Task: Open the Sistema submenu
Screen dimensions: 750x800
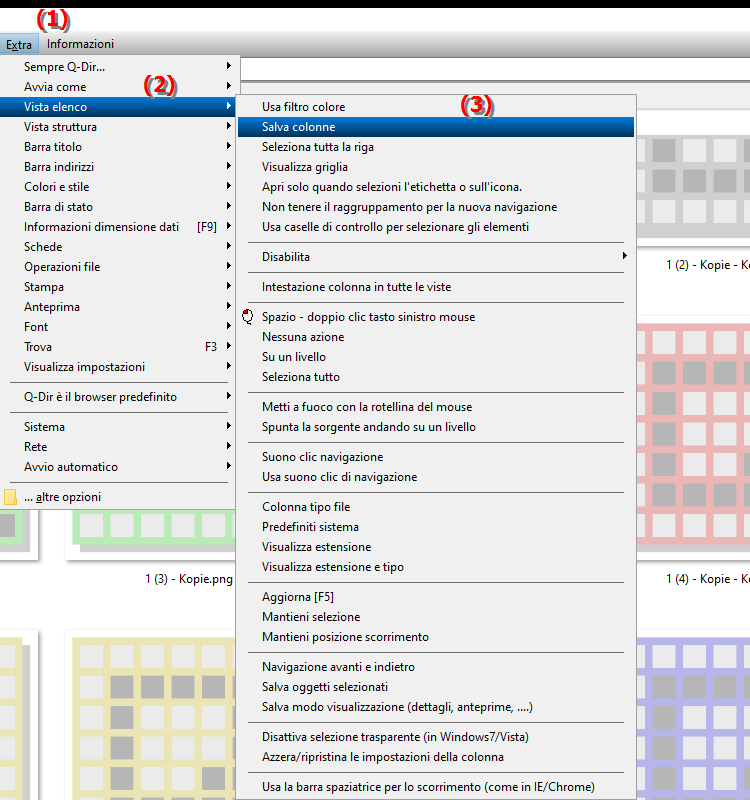Action: 118,427
